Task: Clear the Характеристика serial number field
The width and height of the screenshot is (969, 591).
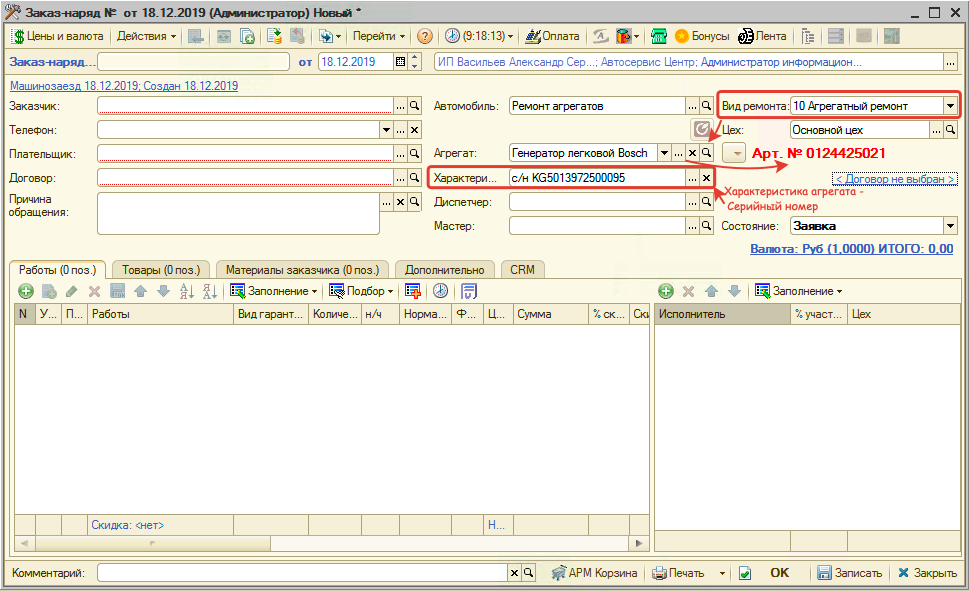Action: pos(706,178)
